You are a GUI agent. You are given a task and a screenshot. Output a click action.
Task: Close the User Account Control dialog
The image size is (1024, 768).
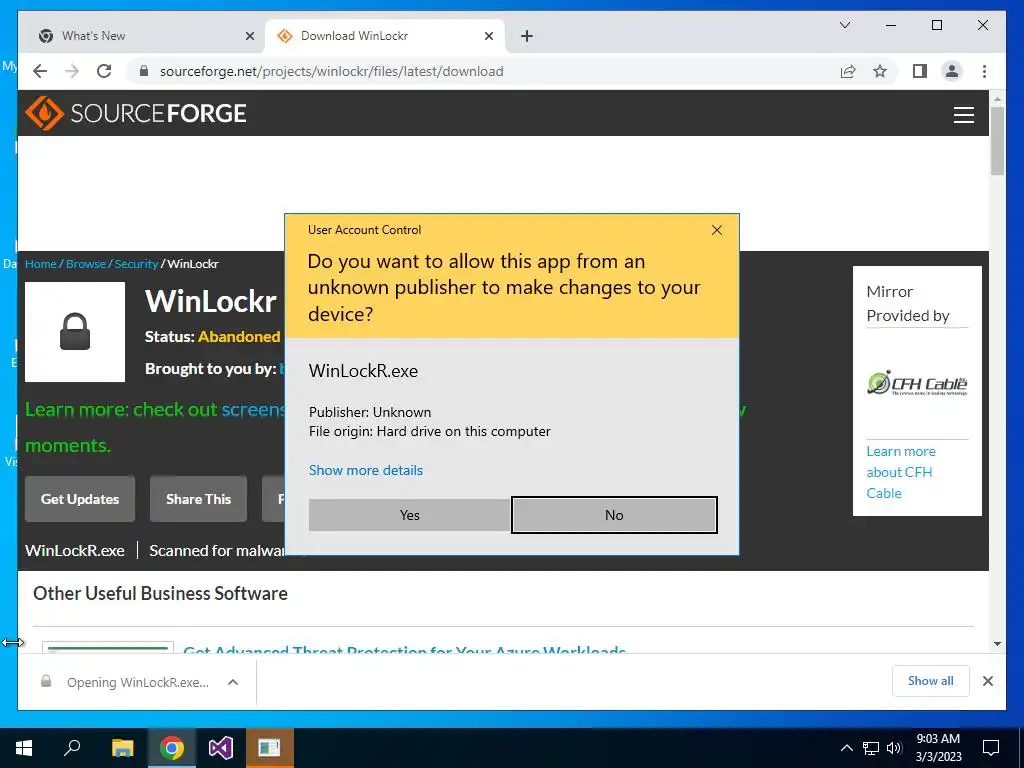click(717, 230)
